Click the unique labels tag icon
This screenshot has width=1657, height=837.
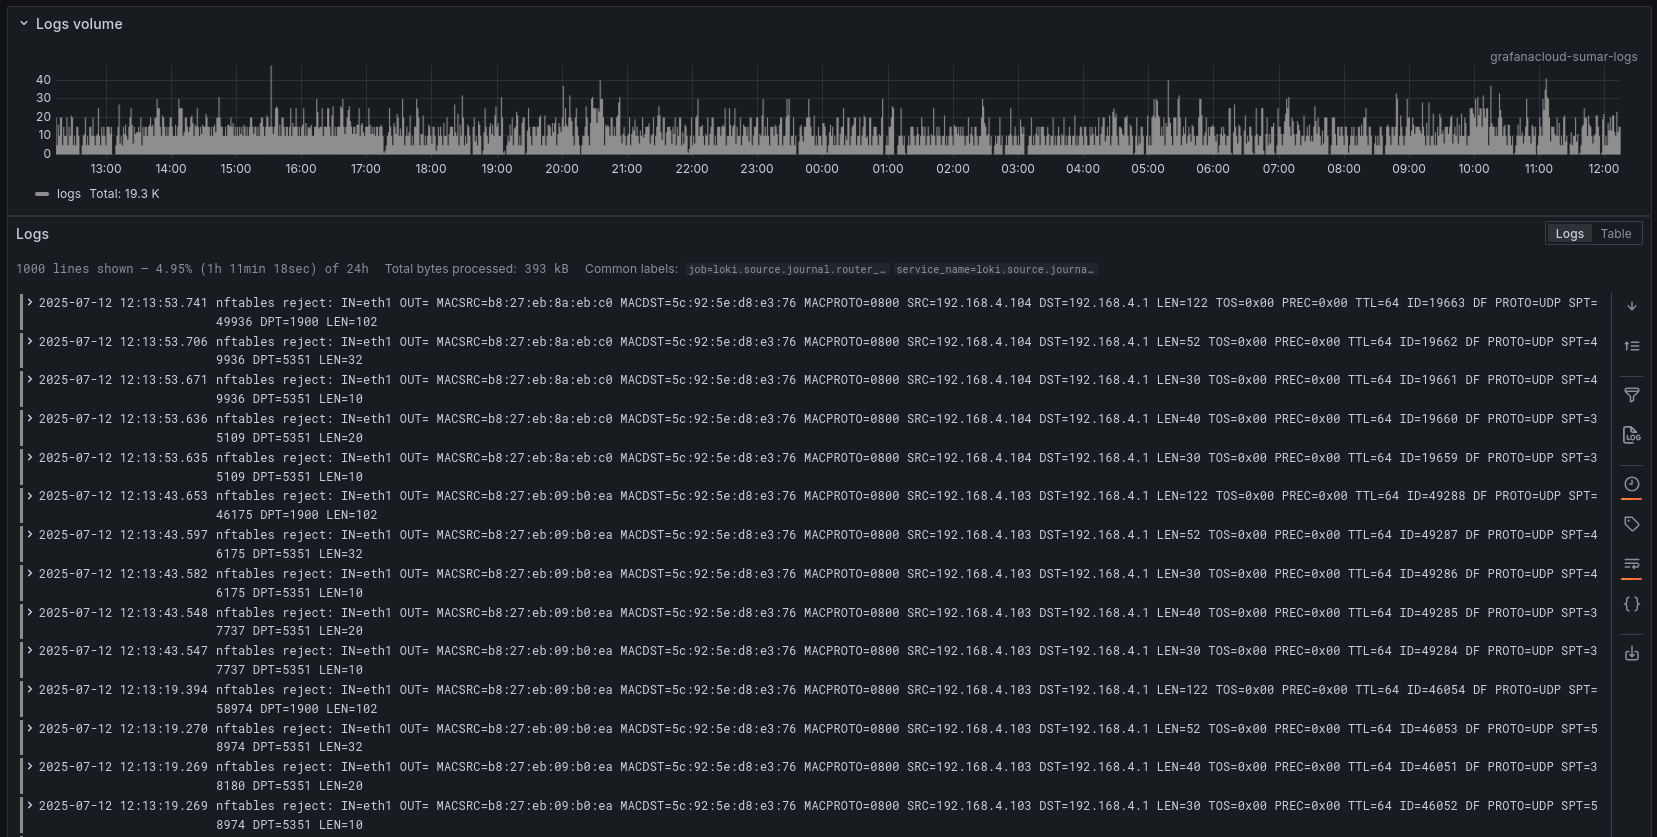tap(1631, 524)
